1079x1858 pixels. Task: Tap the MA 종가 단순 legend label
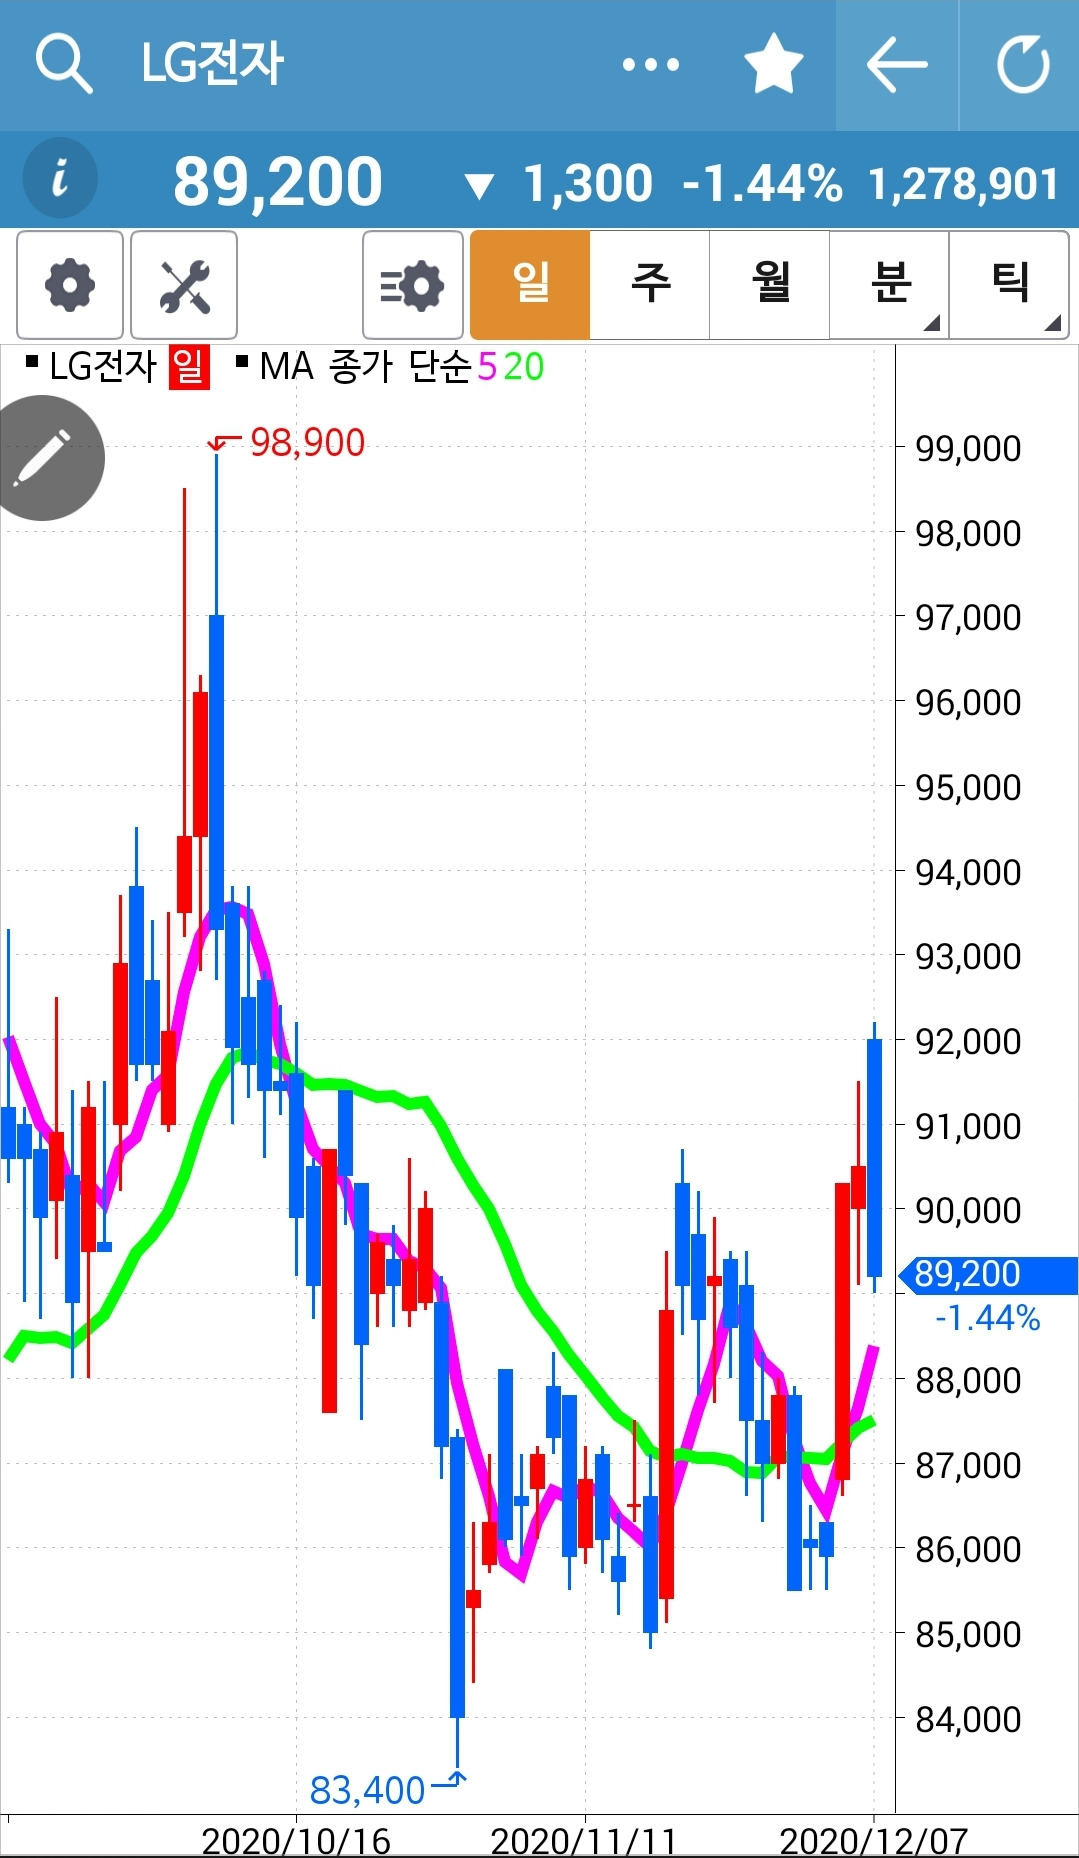pyautogui.click(x=354, y=367)
